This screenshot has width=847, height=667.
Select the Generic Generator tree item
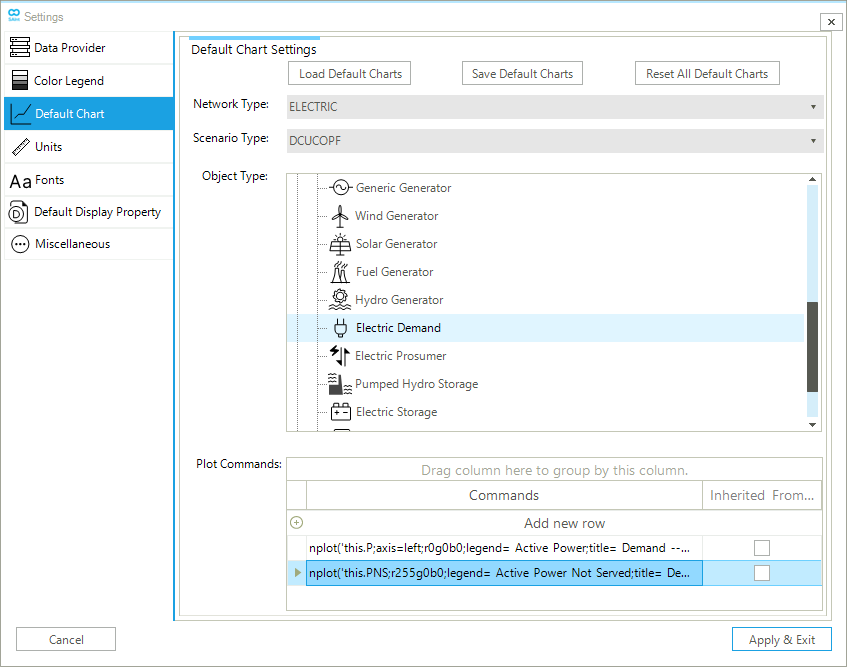point(403,188)
